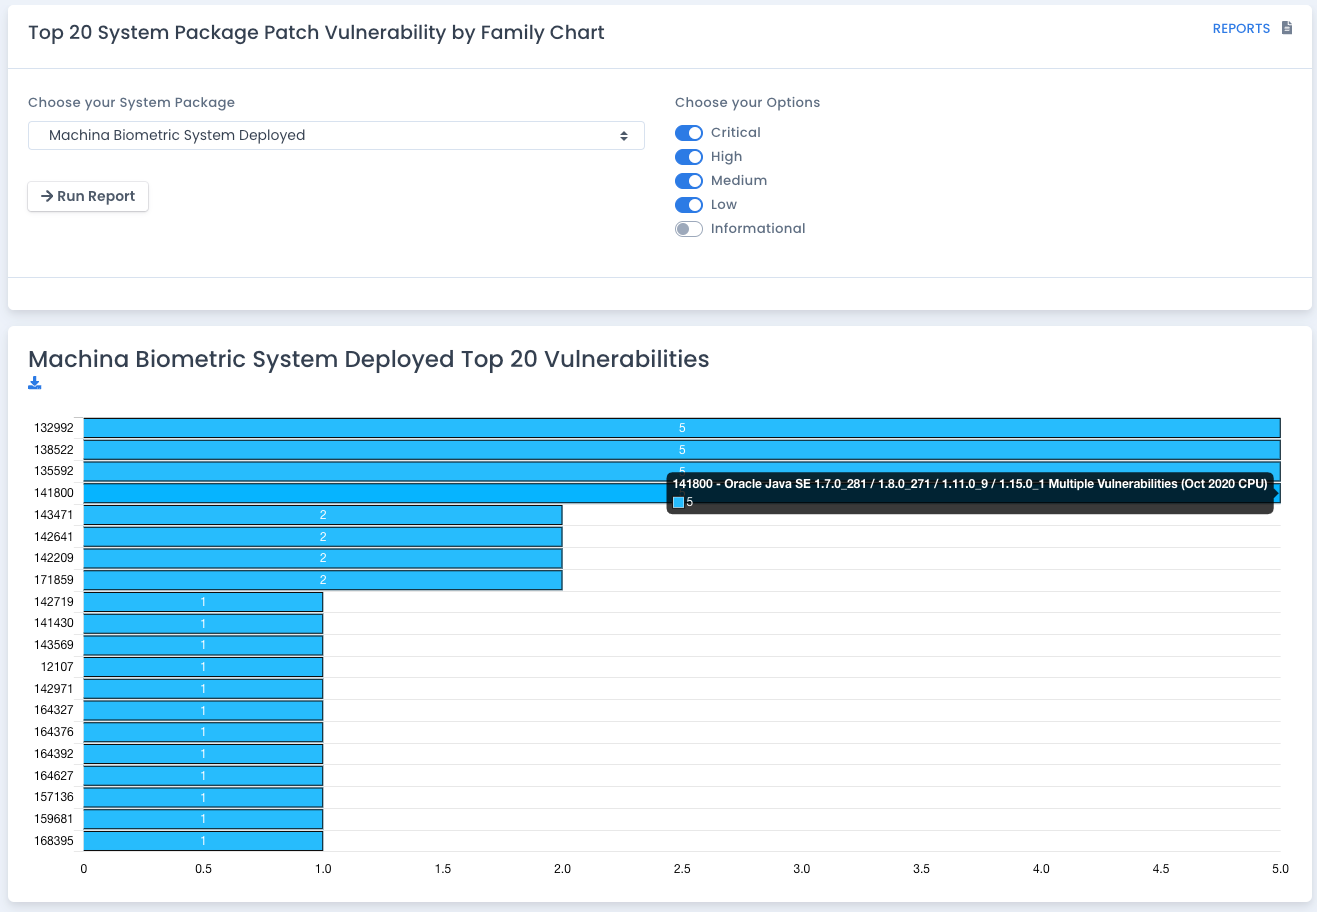Disable the Low severity switch

coord(689,205)
